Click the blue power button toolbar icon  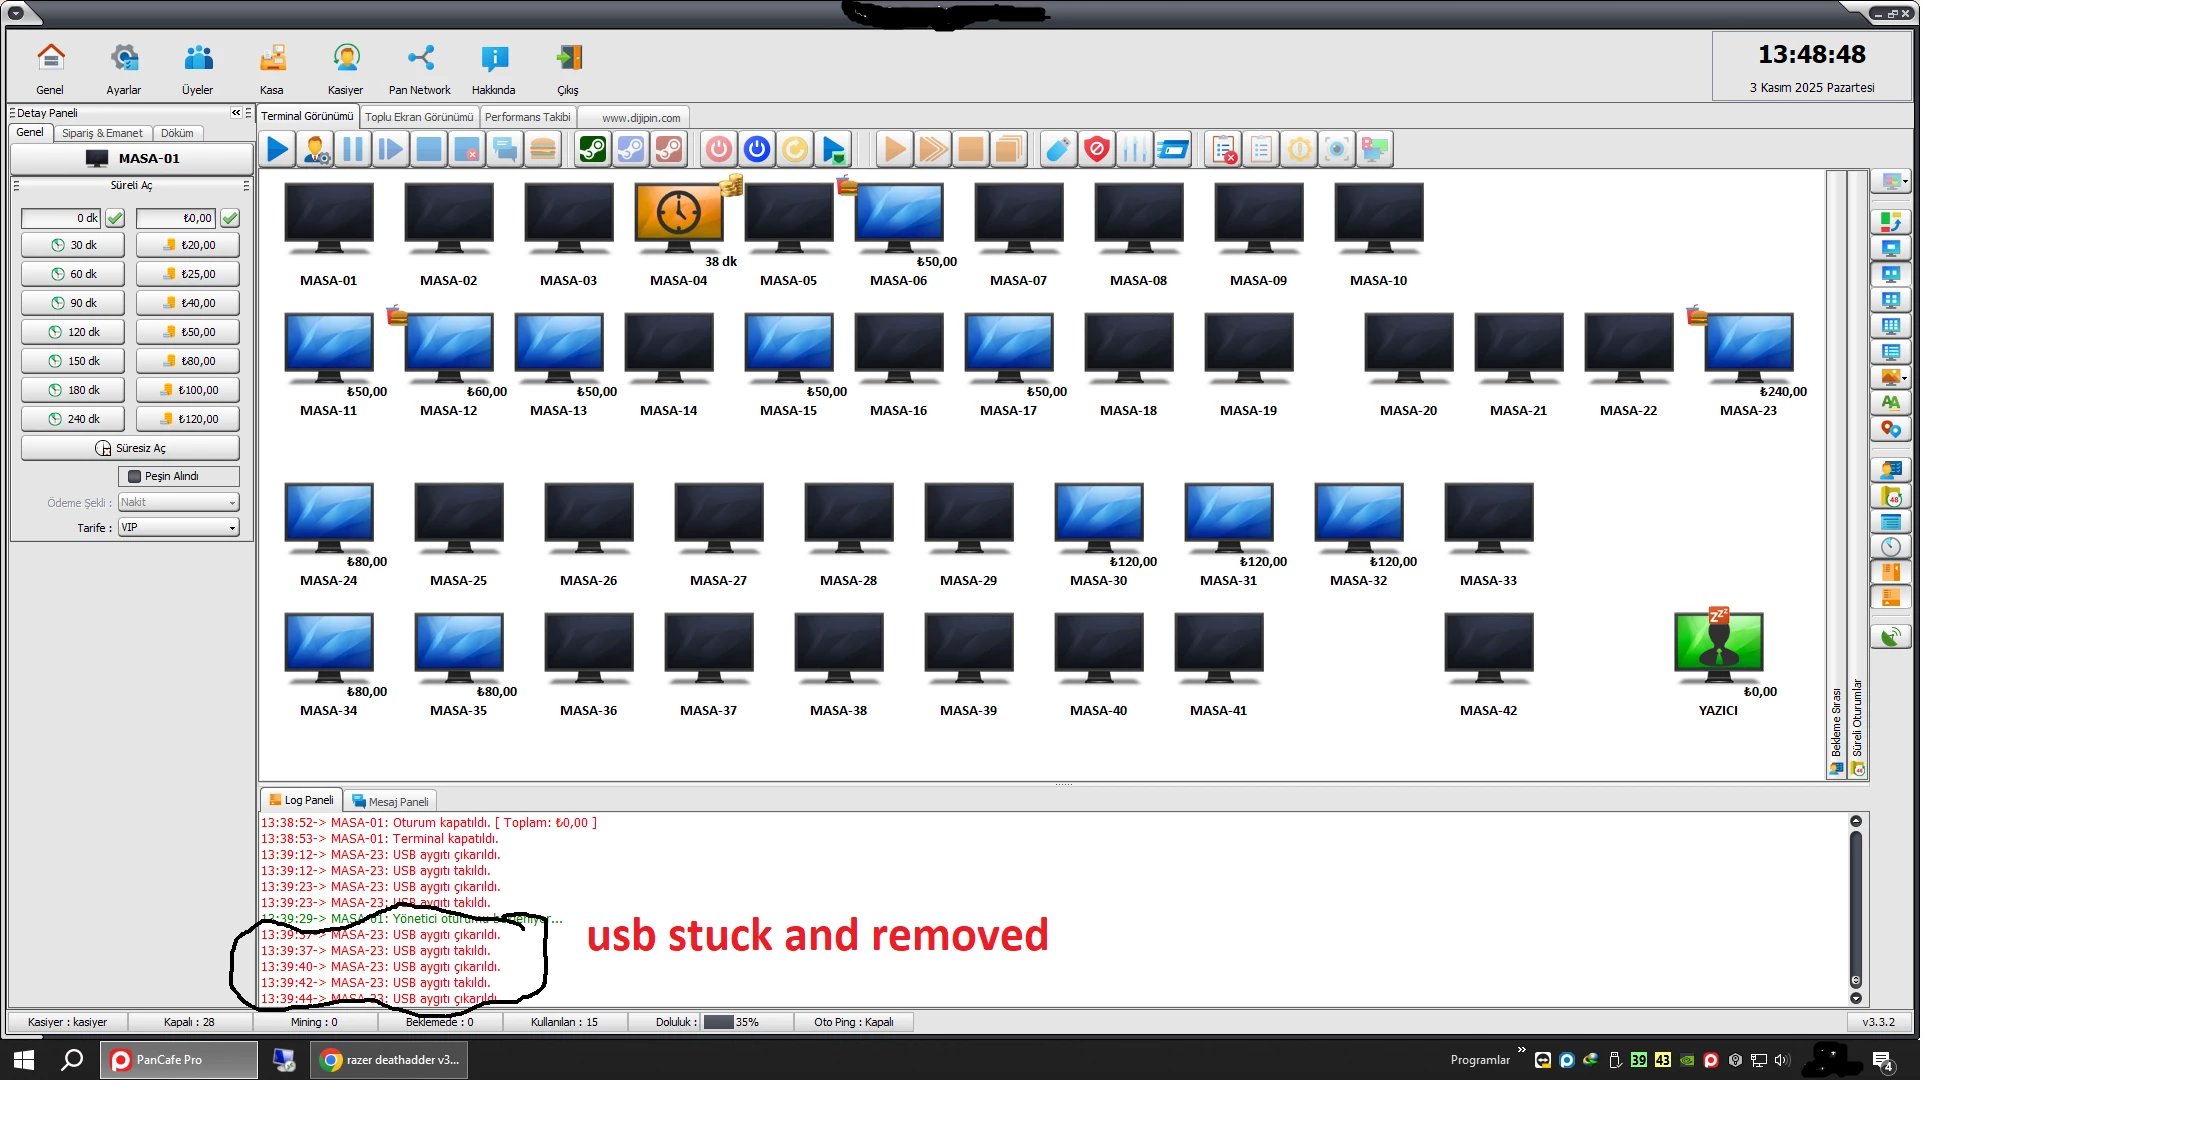757,150
